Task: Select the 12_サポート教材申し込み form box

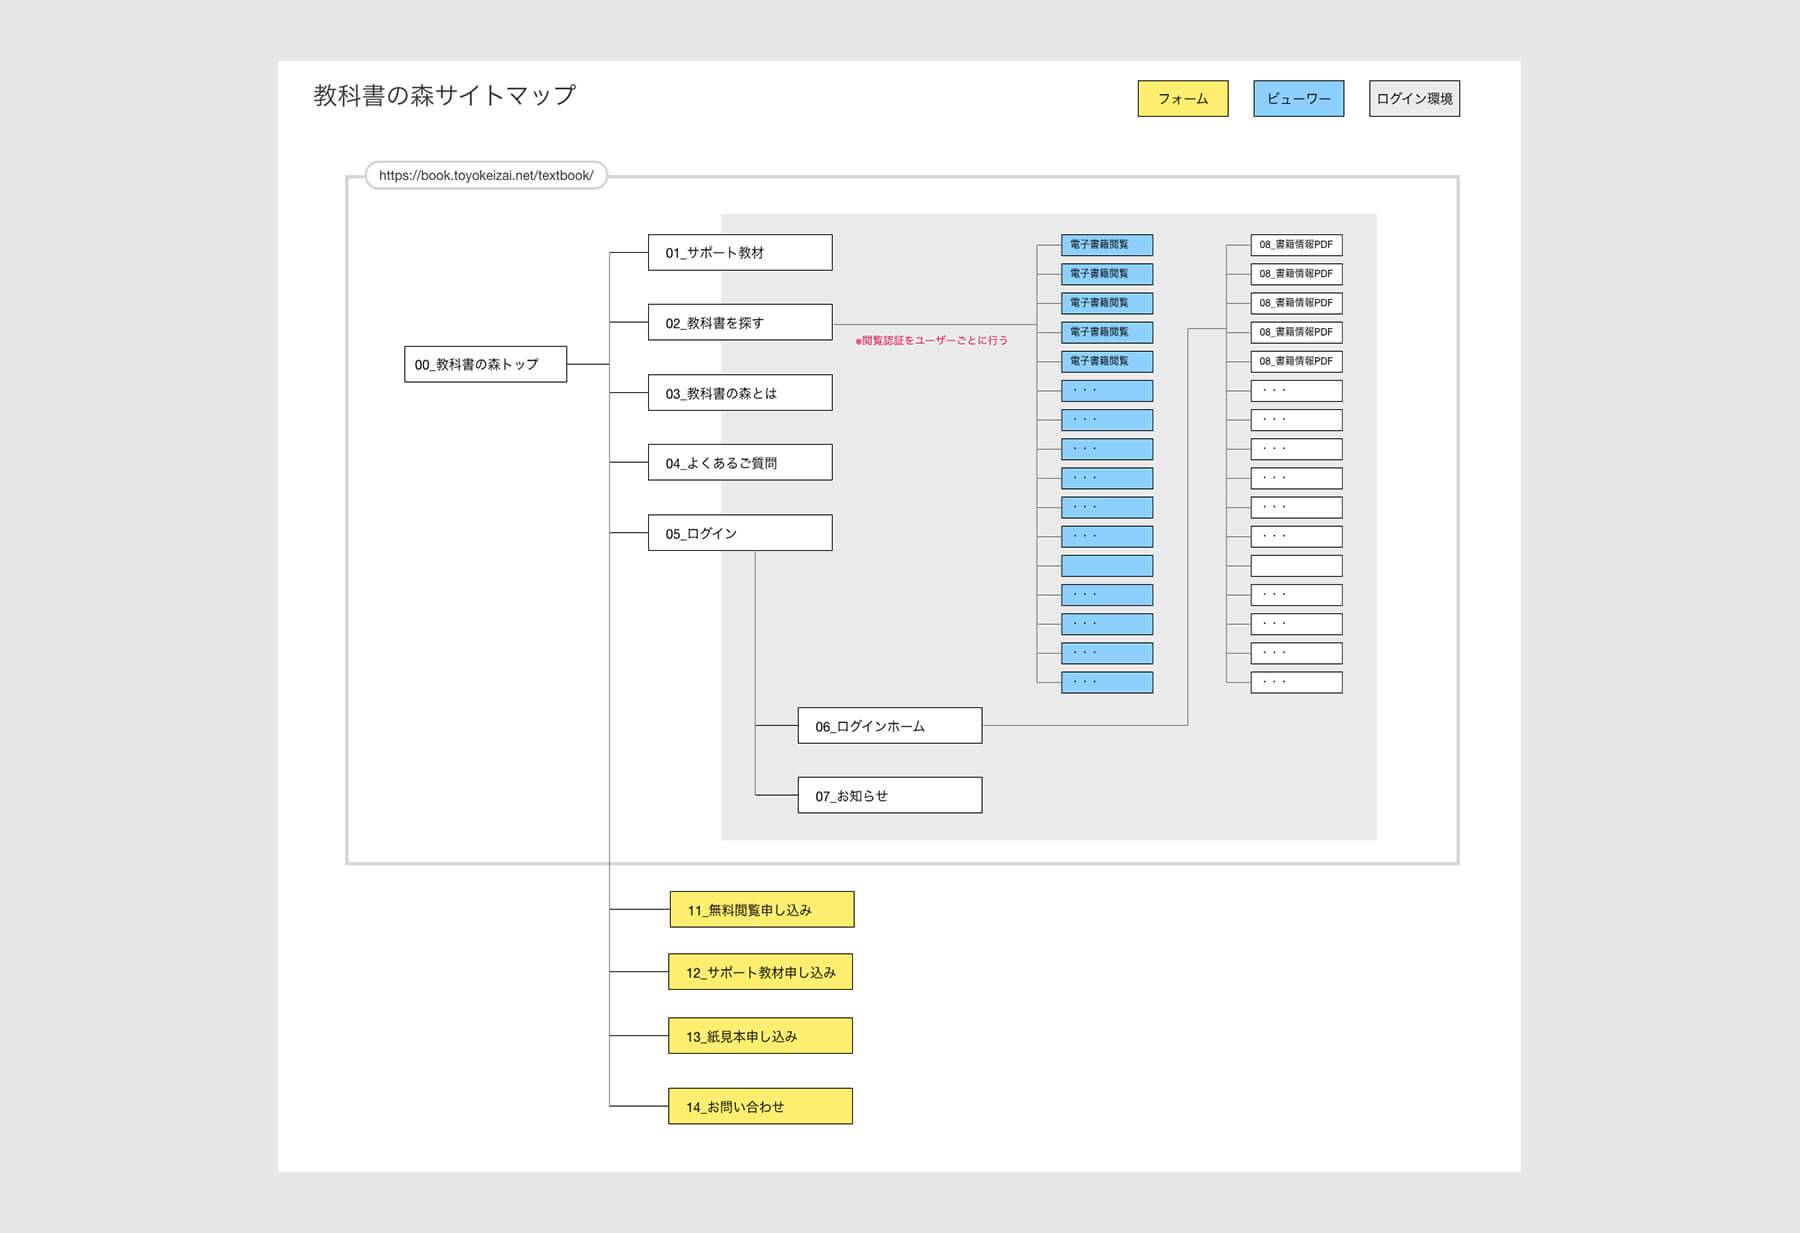Action: click(x=761, y=971)
